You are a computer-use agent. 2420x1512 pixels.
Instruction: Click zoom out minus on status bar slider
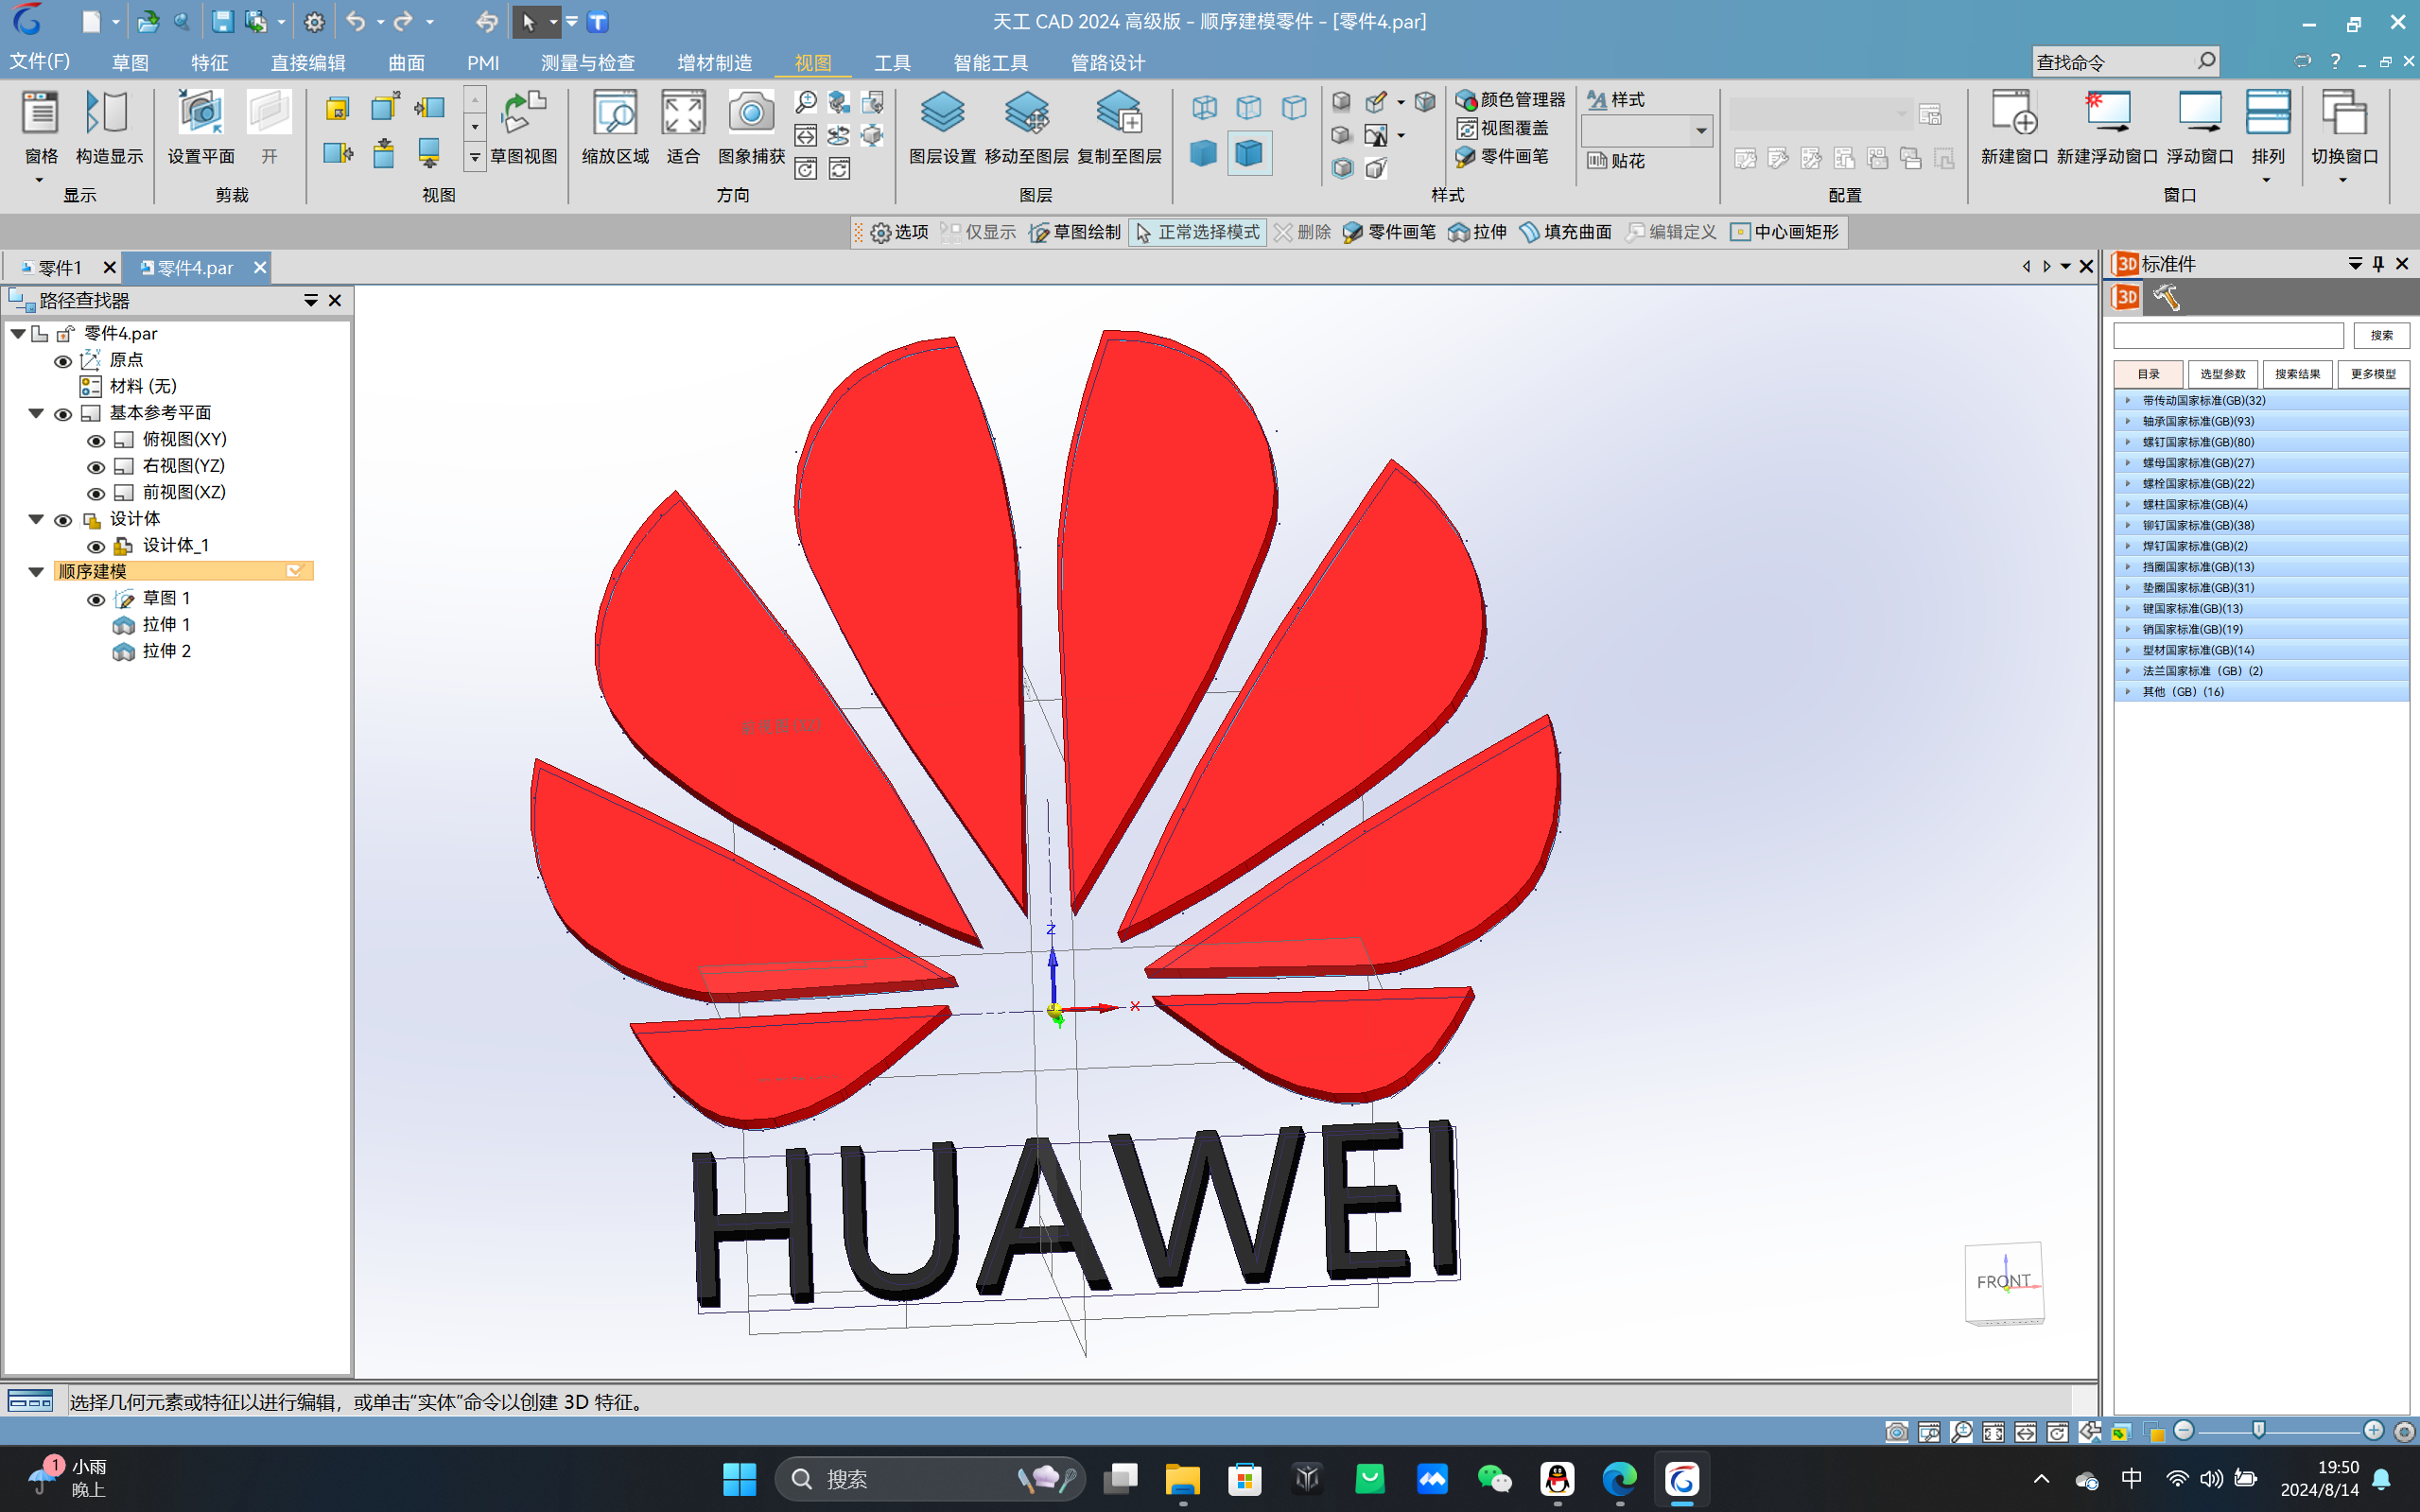(x=2184, y=1431)
